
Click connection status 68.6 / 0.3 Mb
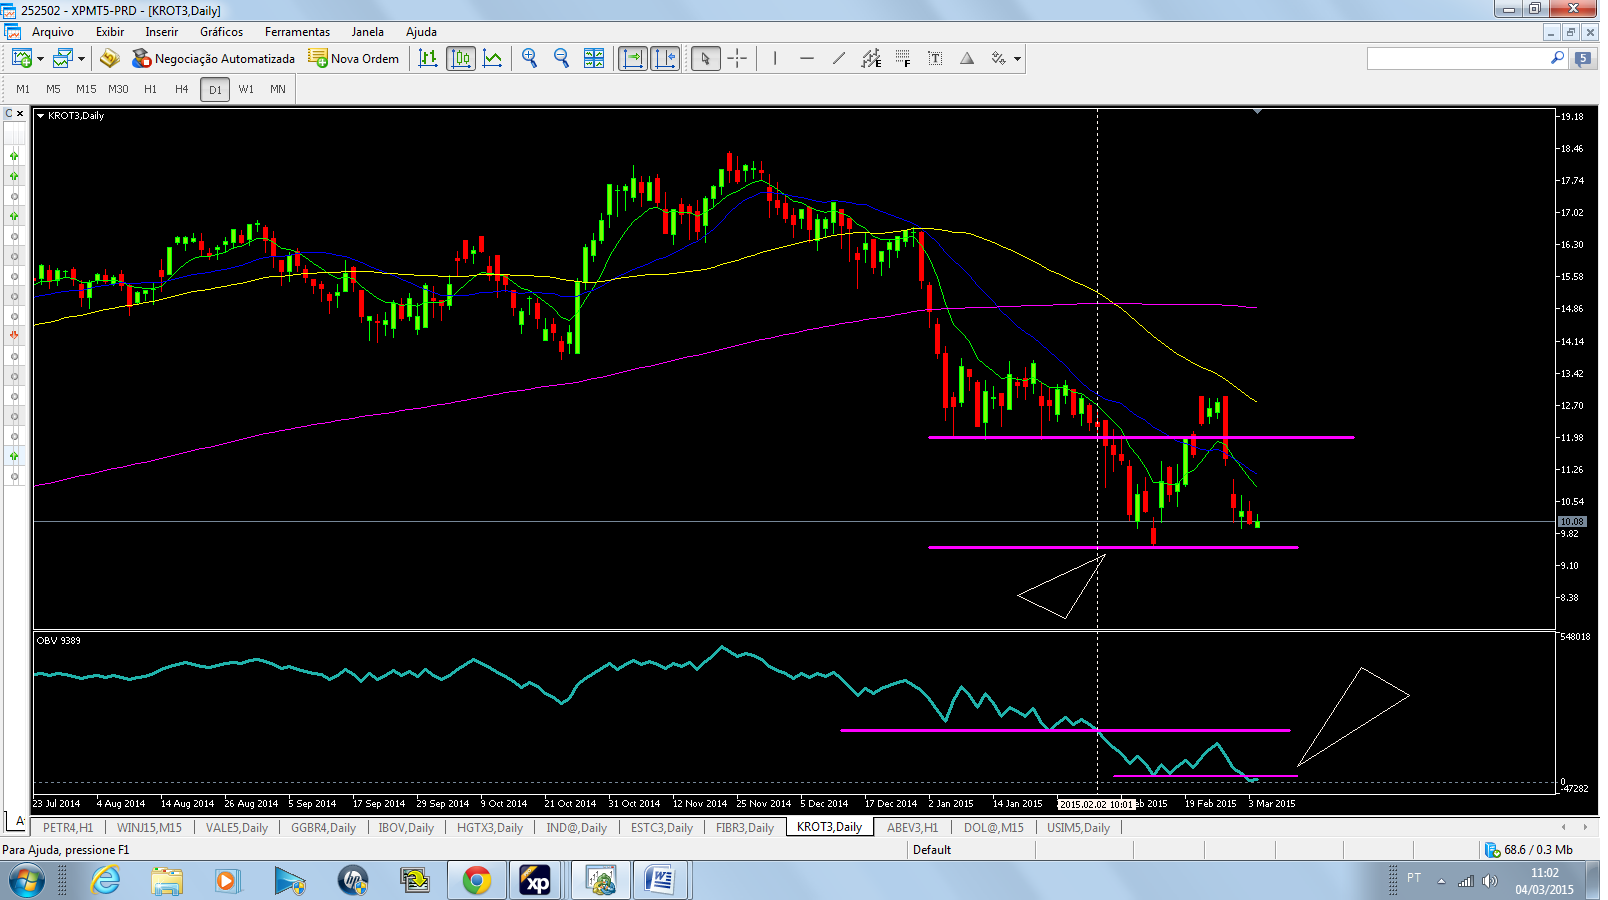(1529, 850)
